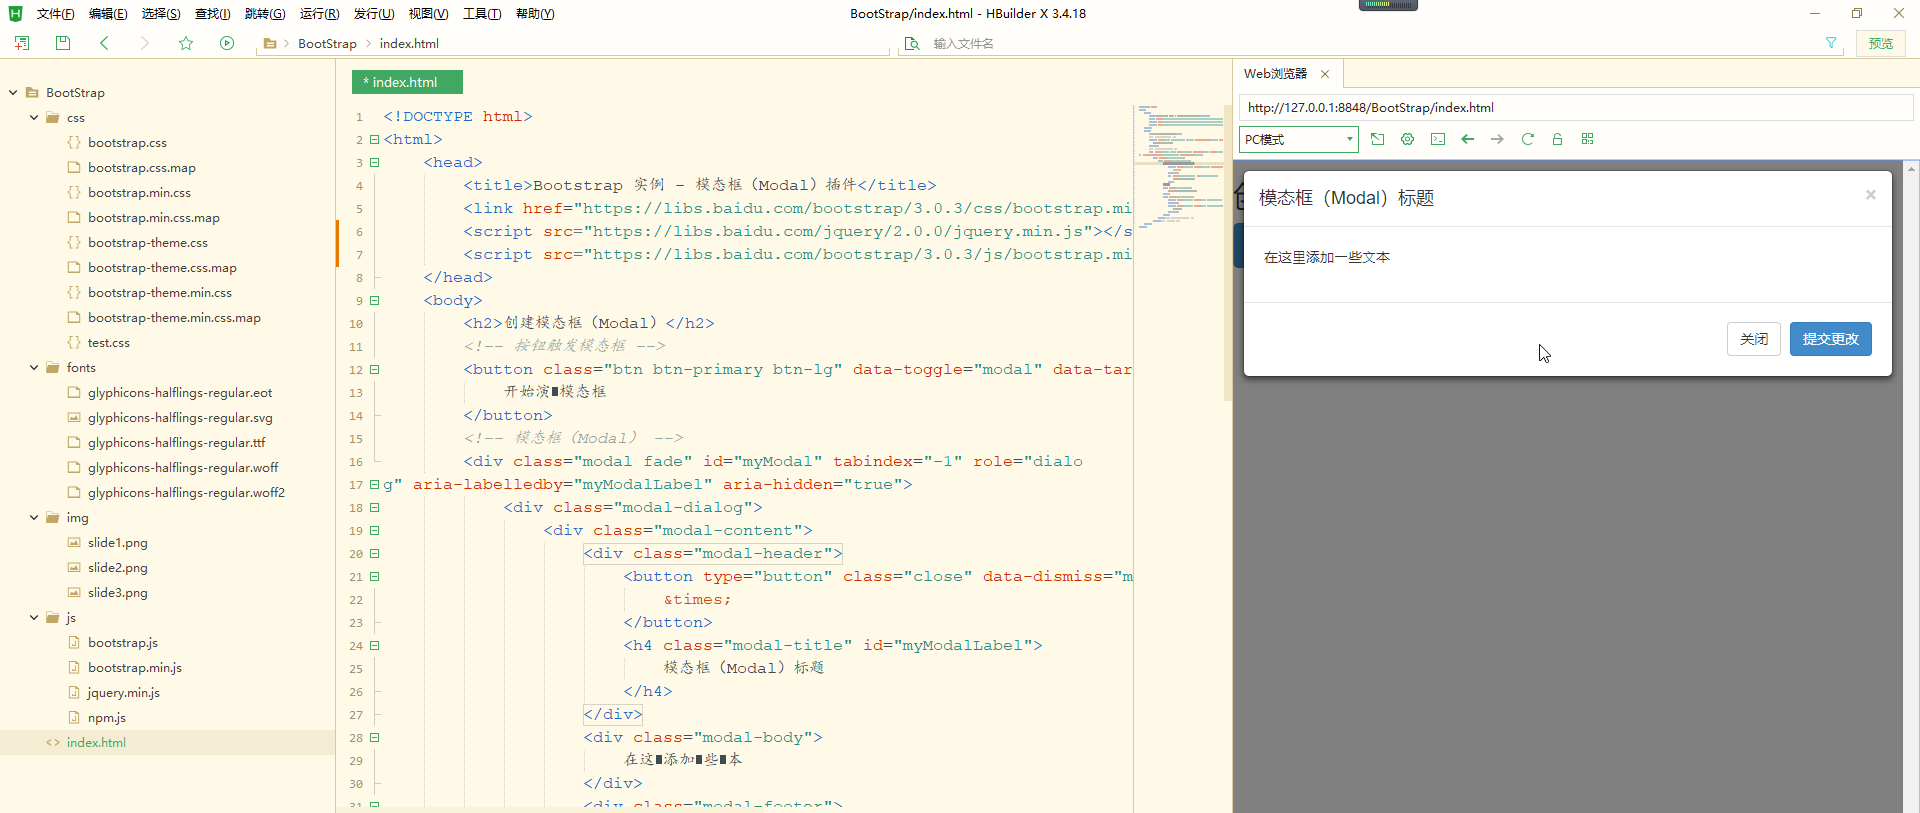Click the 关闭 button in the modal

click(1754, 339)
